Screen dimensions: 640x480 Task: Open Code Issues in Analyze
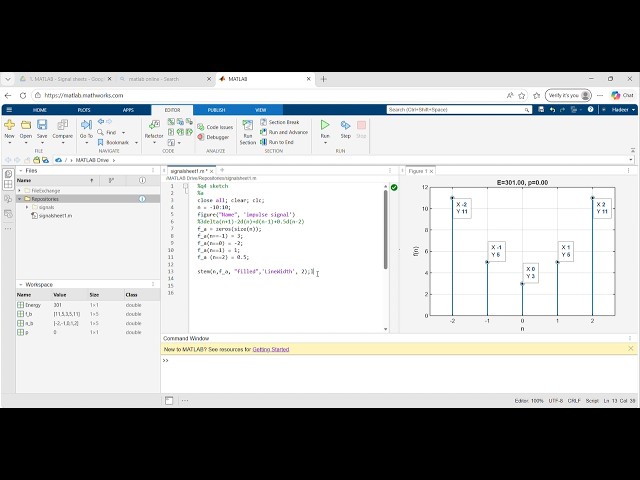(215, 127)
